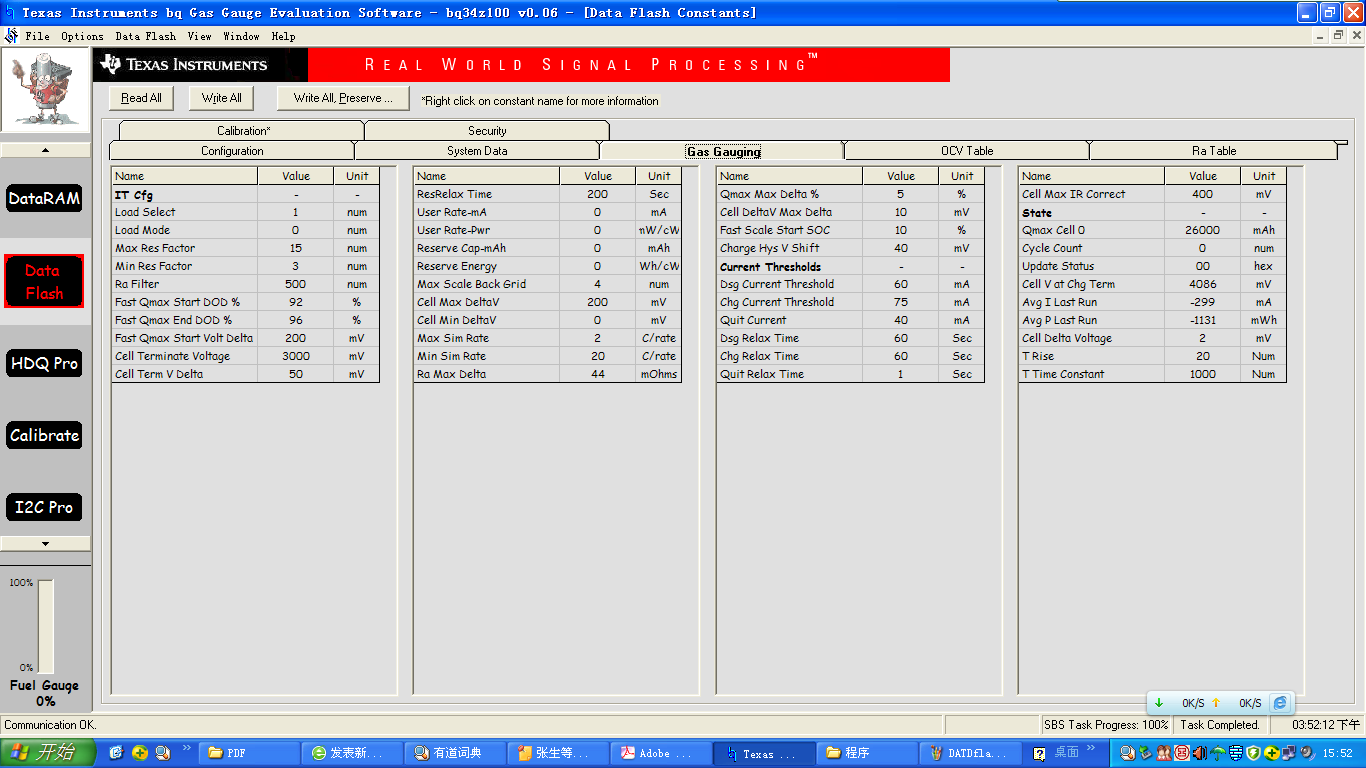The width and height of the screenshot is (1366, 768).
Task: Click the Value header in the IT Cfg table
Action: click(296, 176)
